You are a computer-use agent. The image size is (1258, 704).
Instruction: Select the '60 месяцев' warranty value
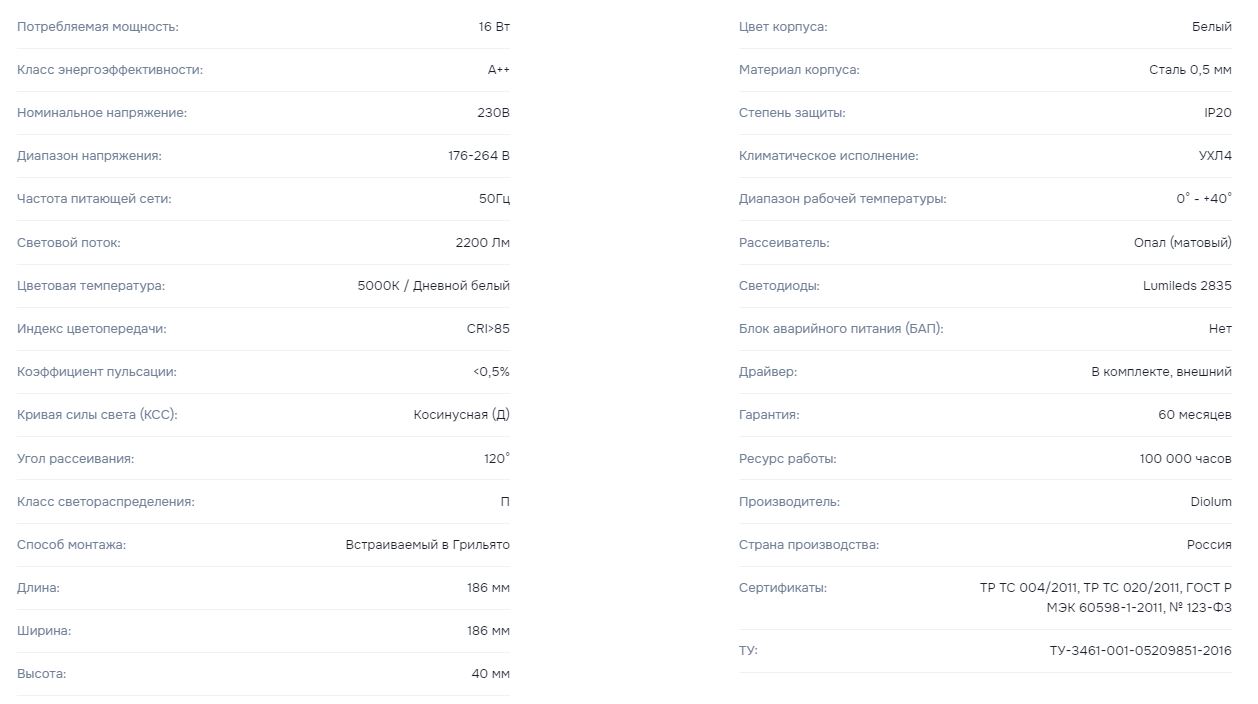click(x=1195, y=415)
